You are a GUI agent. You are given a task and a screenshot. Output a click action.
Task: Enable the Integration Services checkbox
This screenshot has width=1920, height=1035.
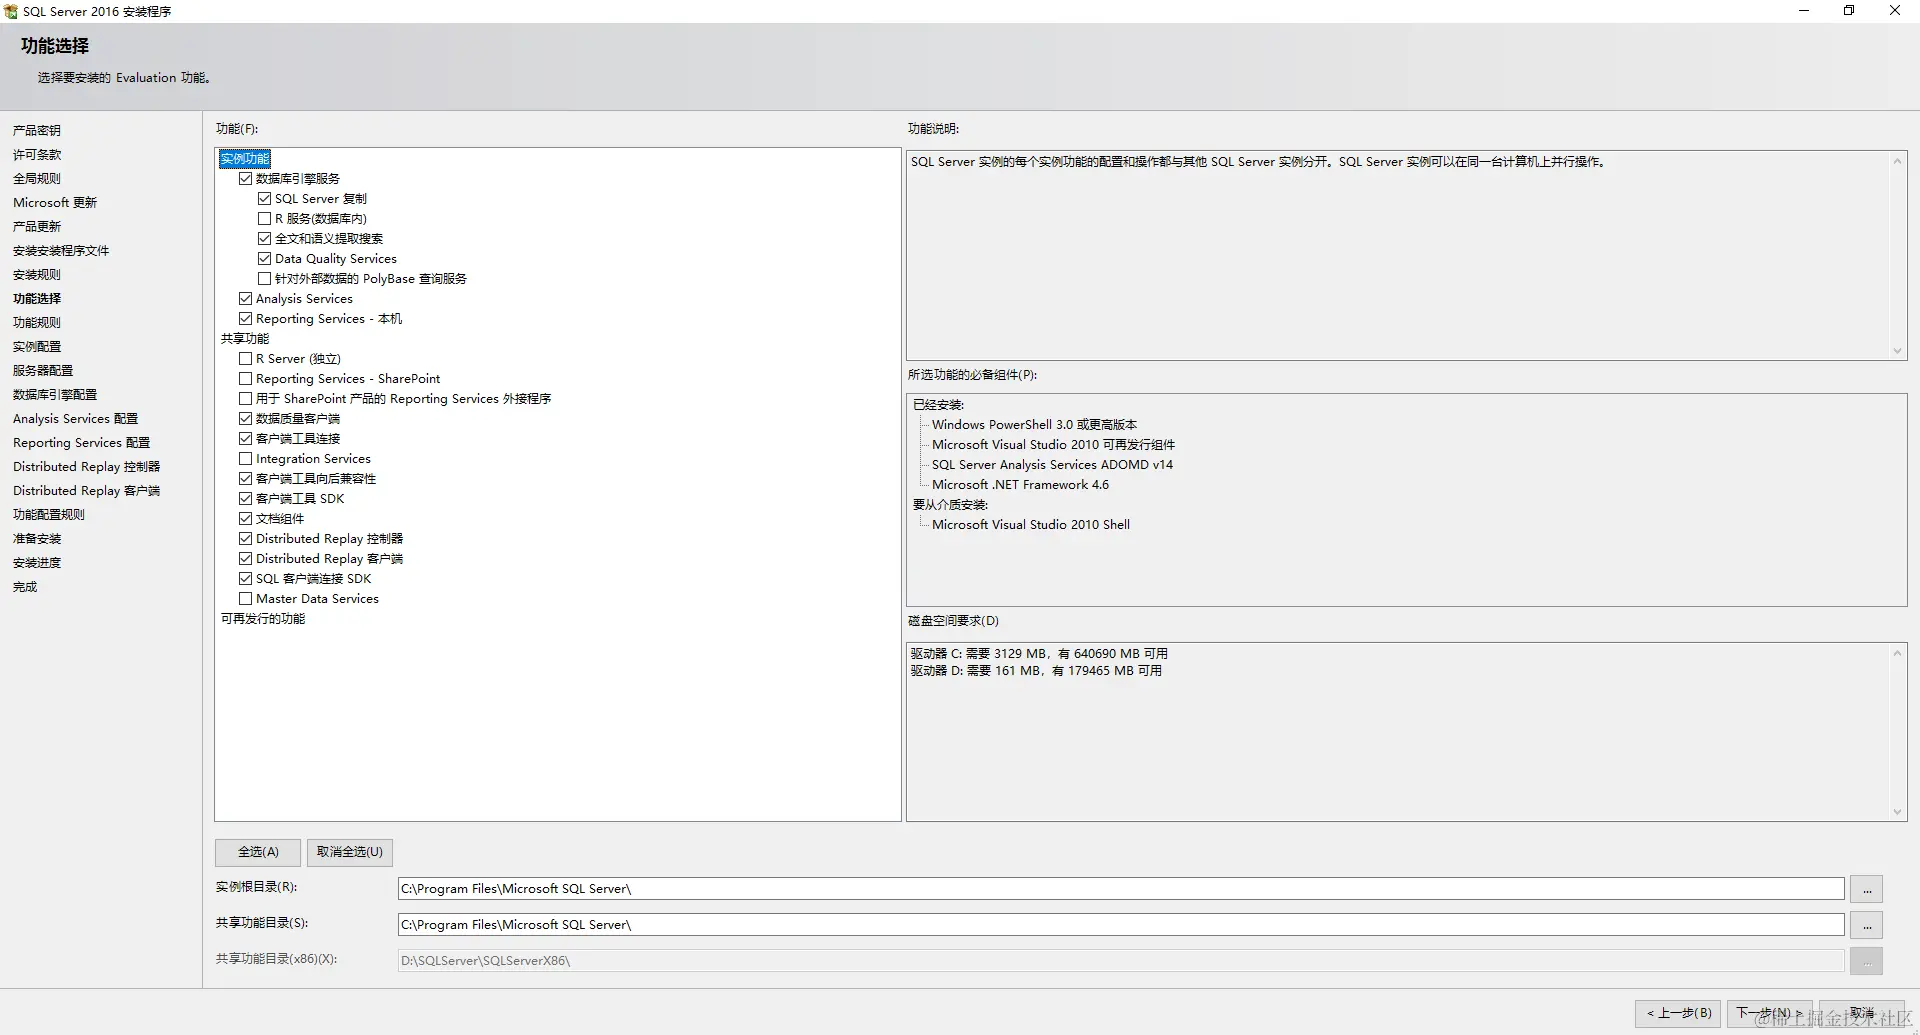click(x=245, y=459)
